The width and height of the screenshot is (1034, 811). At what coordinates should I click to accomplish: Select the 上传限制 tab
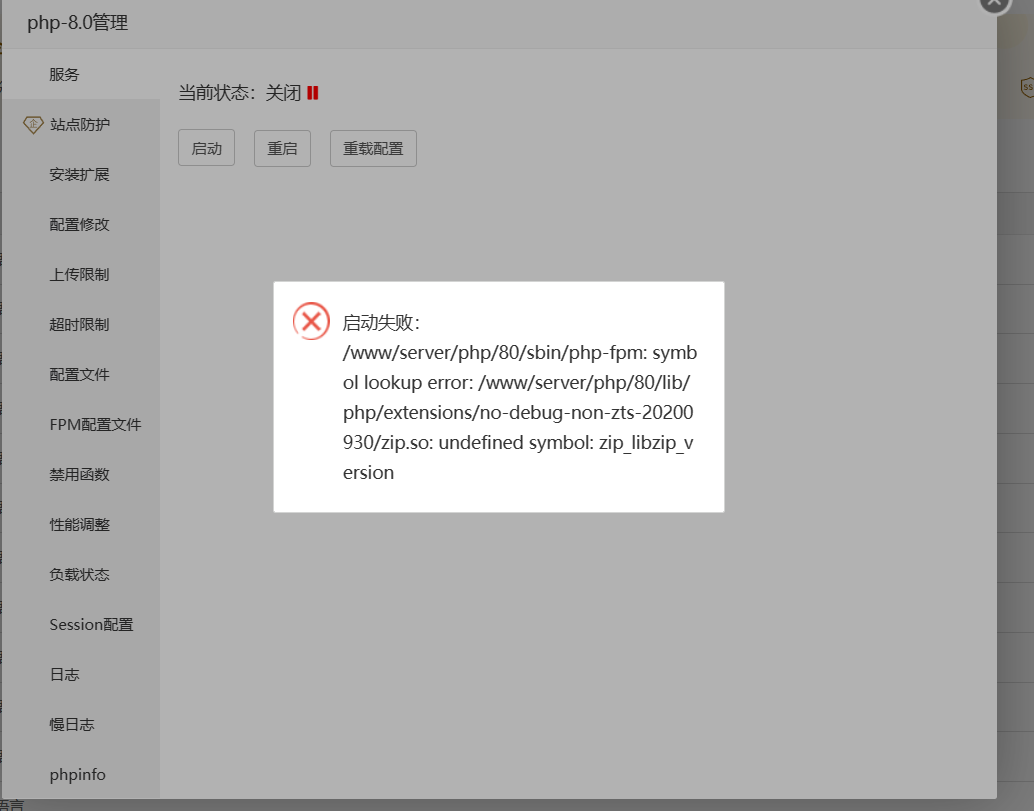(x=80, y=274)
